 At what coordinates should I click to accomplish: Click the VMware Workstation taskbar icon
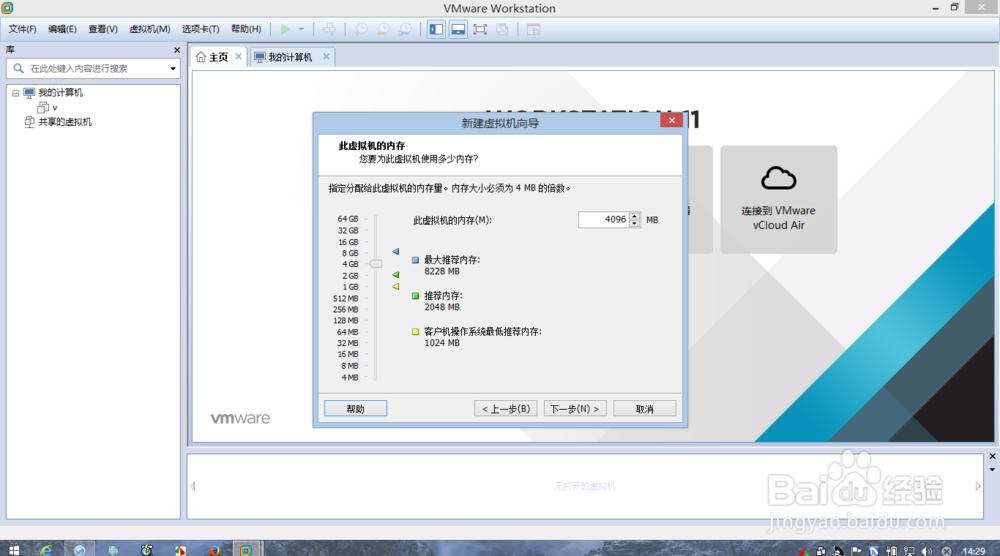[x=246, y=550]
